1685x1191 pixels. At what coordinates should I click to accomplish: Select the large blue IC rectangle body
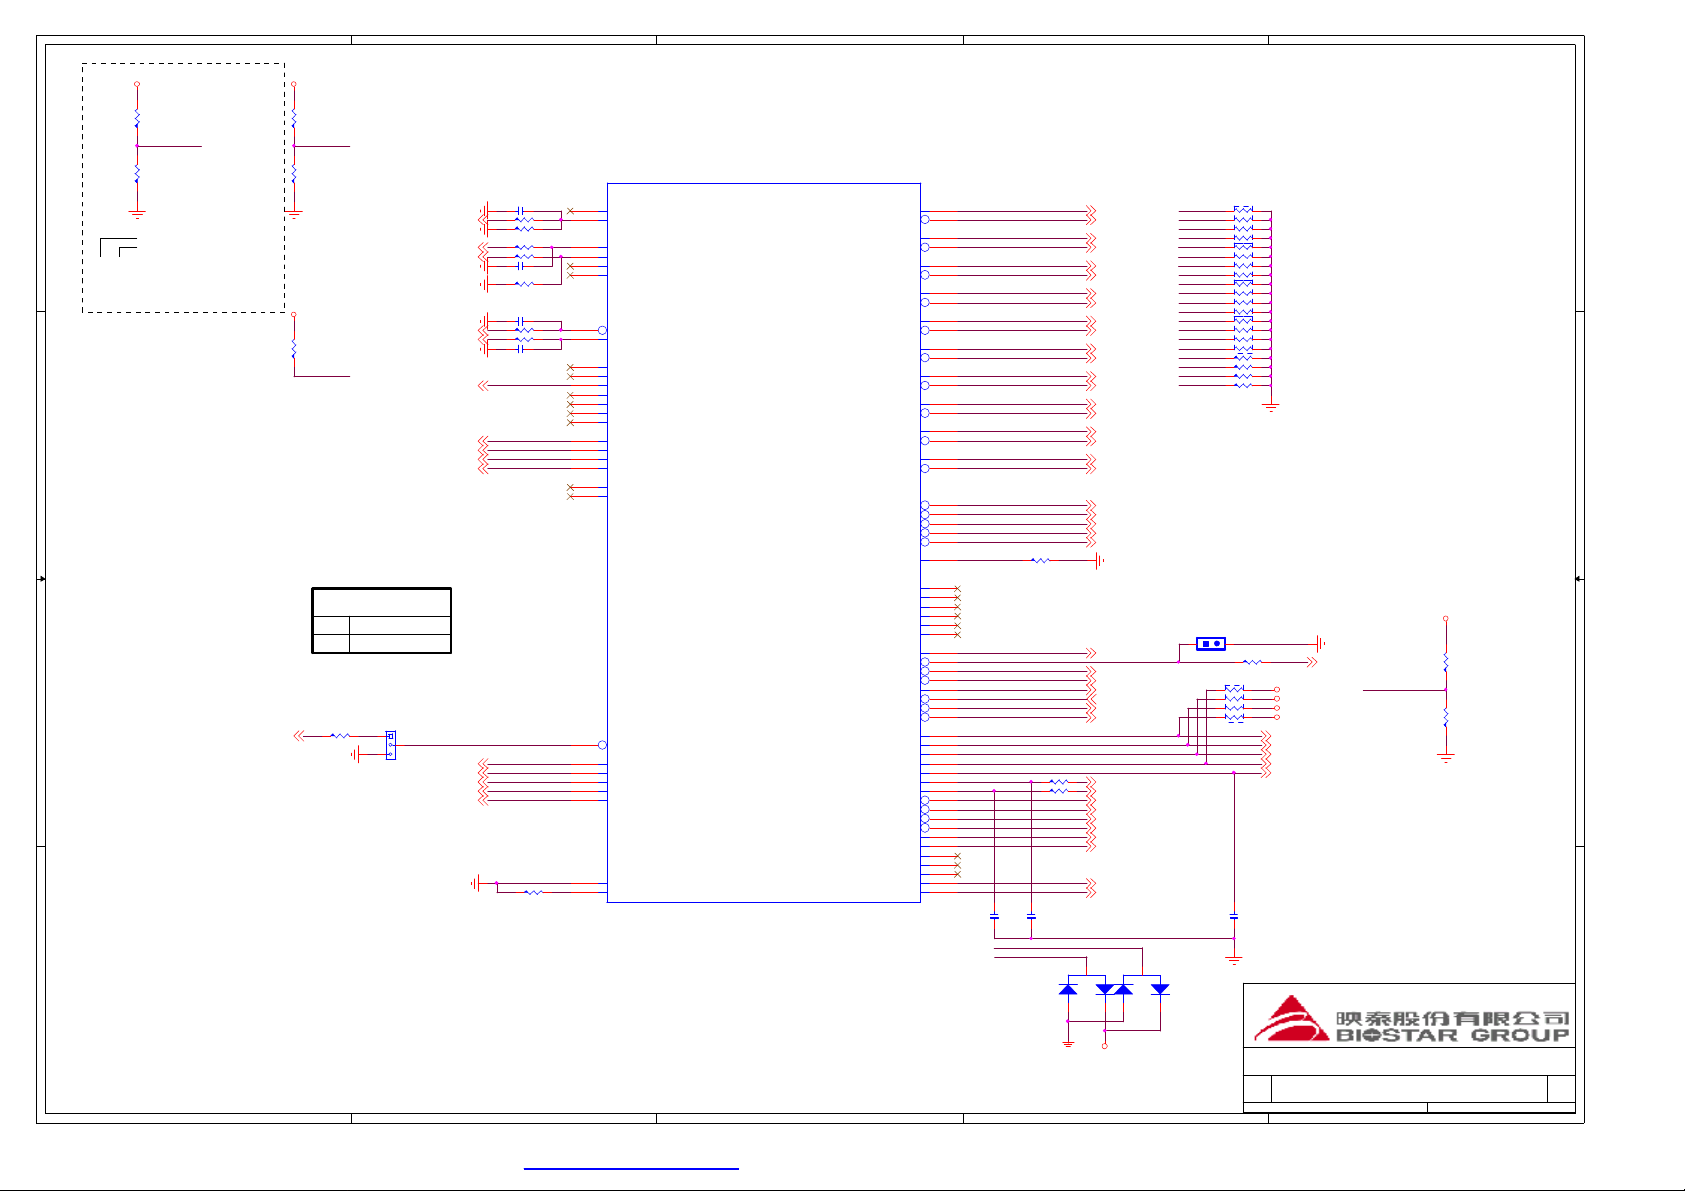tap(764, 543)
